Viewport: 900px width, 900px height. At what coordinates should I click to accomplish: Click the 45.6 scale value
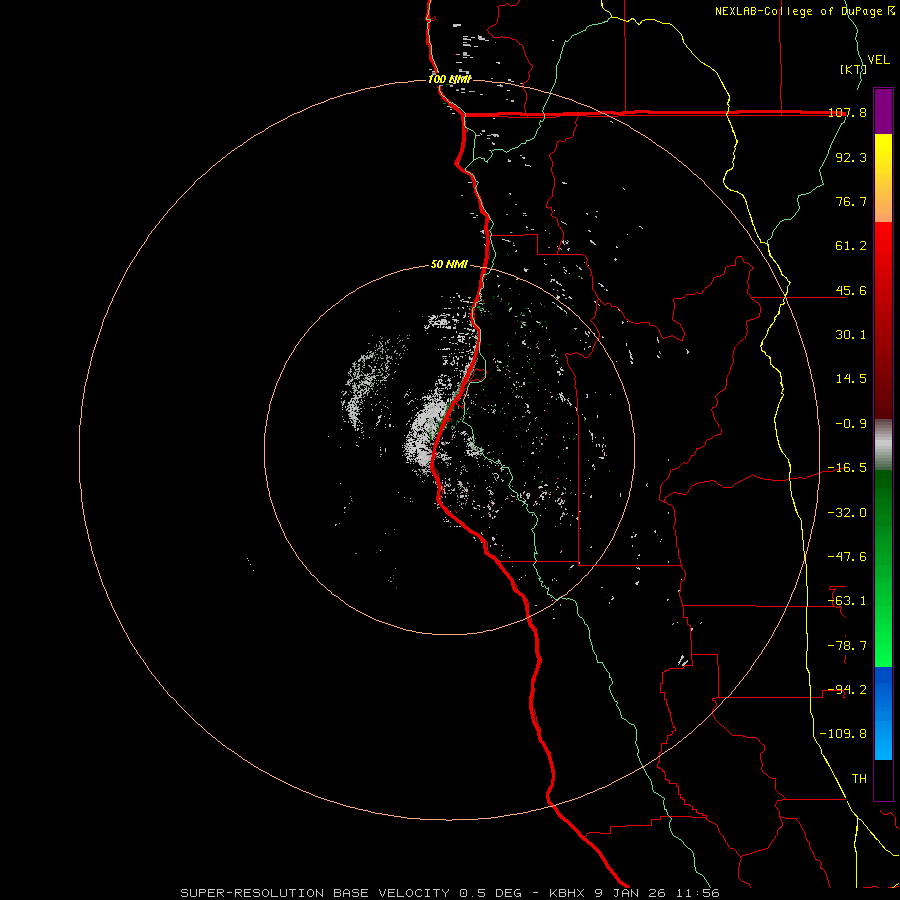coord(851,290)
